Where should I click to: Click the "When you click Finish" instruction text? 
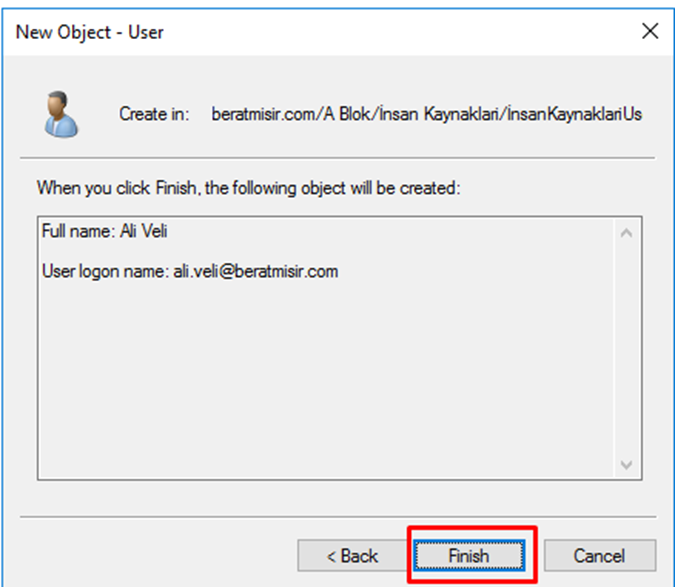click(248, 188)
